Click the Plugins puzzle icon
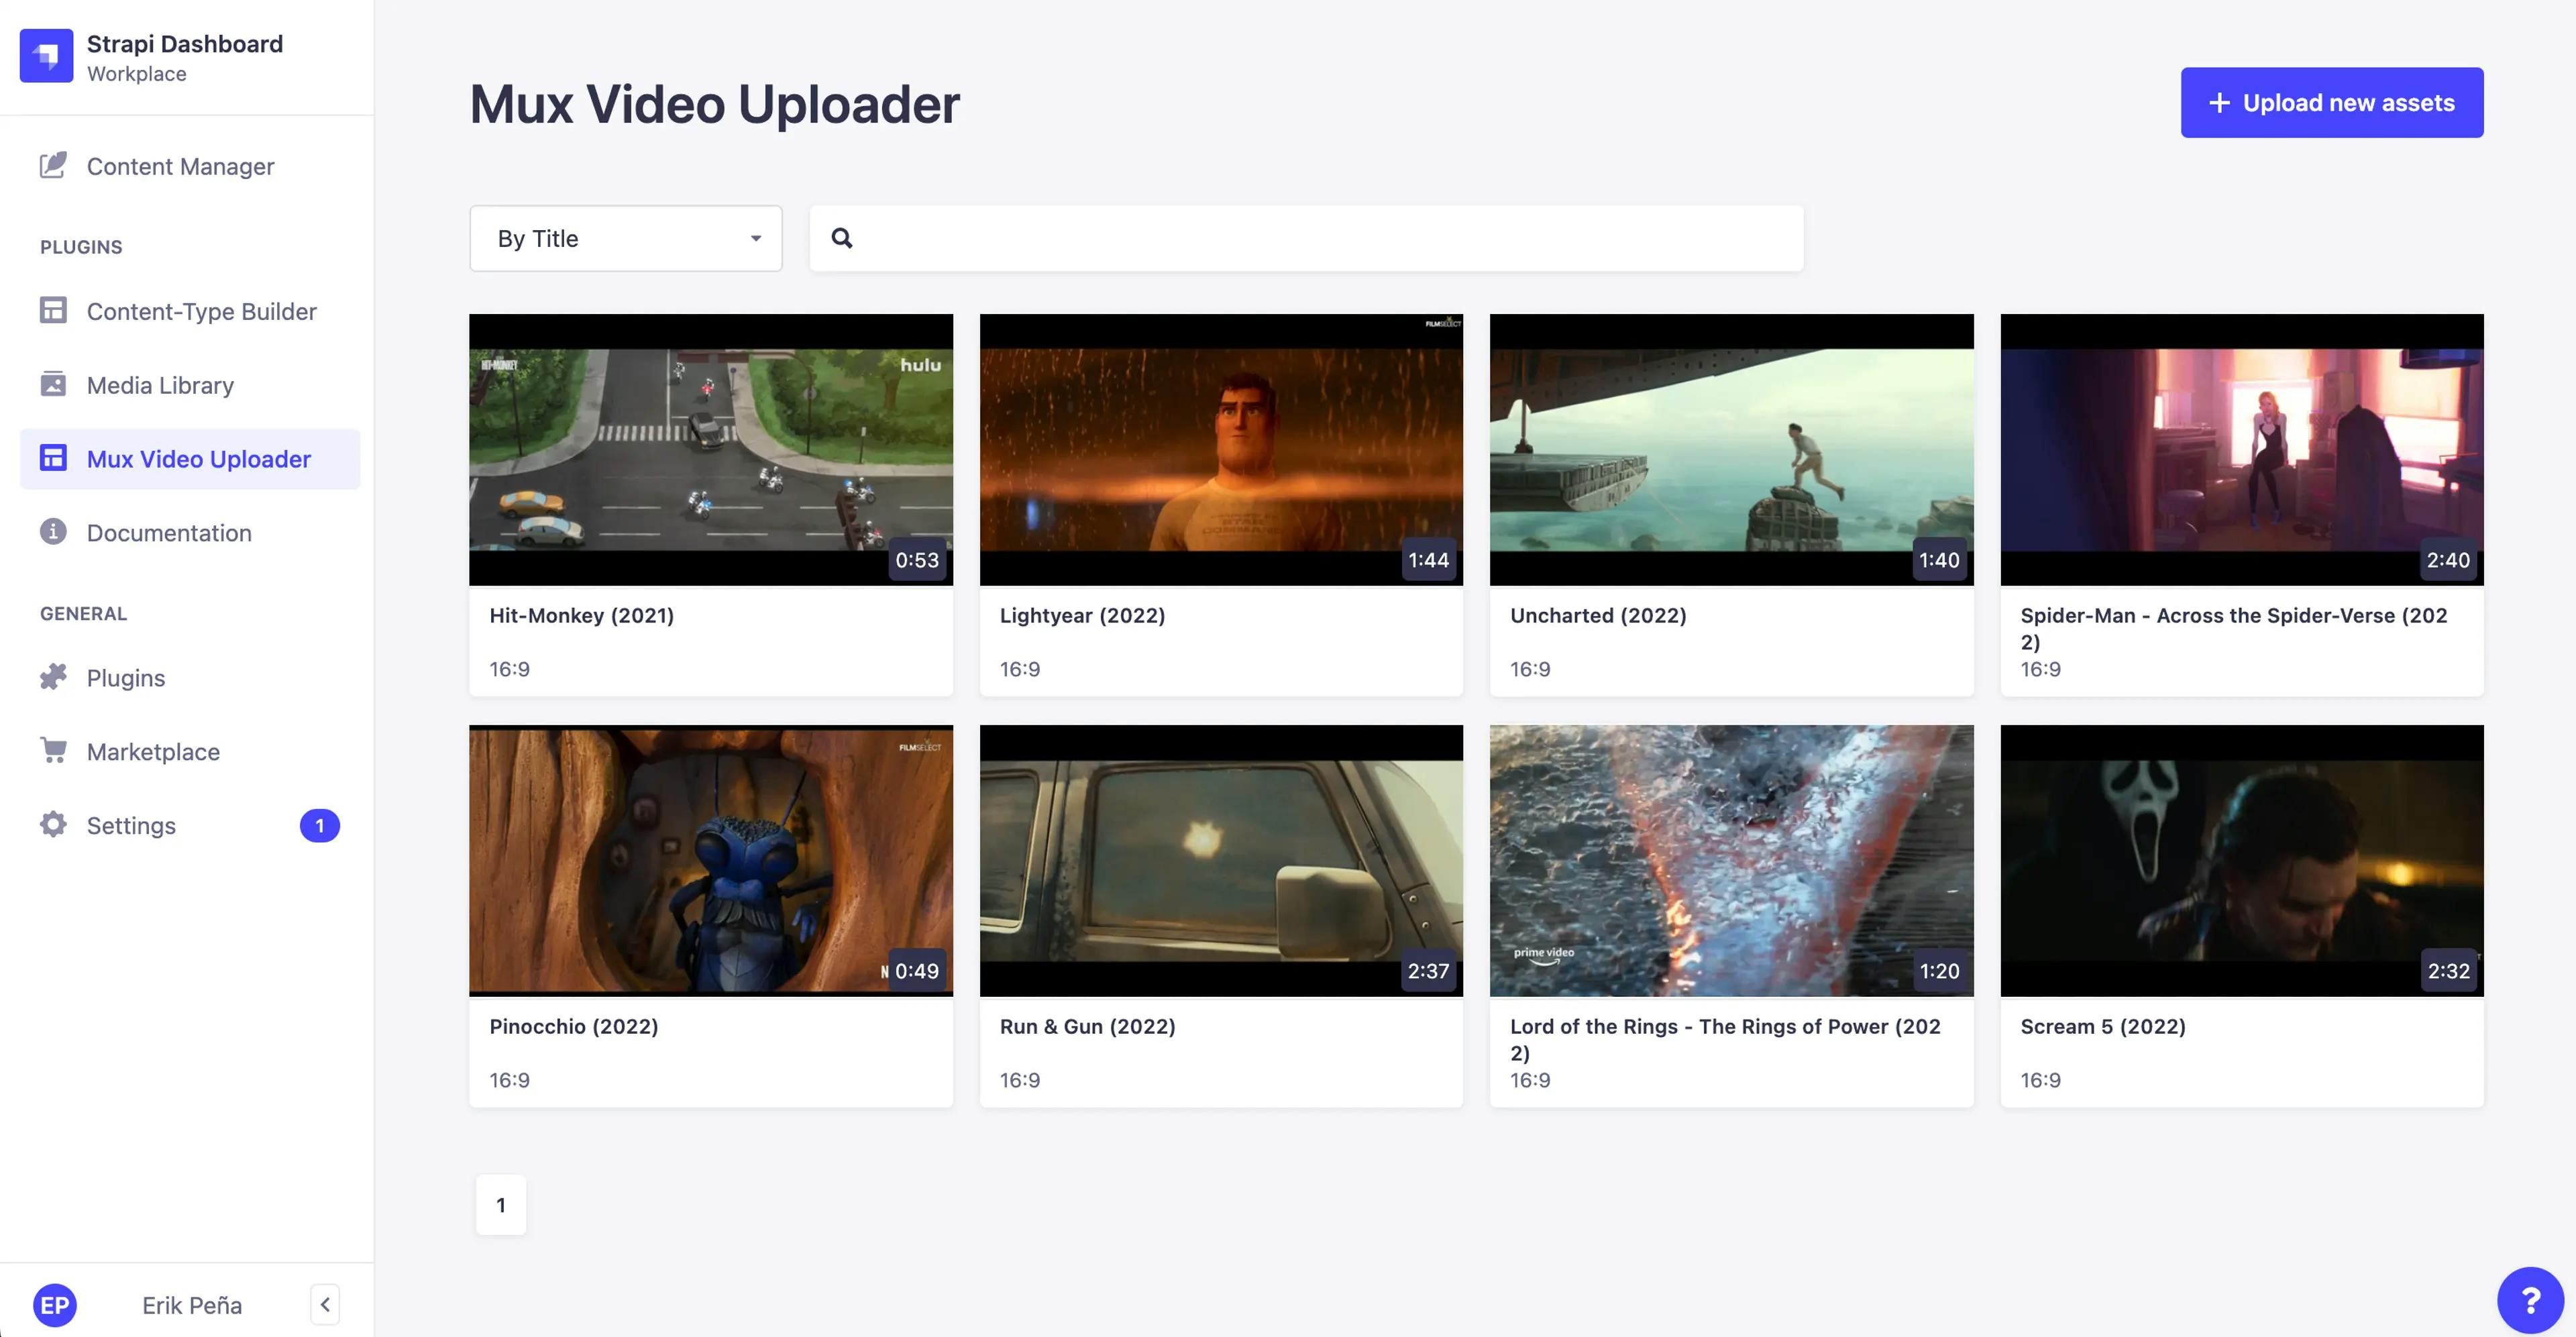Image resolution: width=2576 pixels, height=1337 pixels. (x=53, y=677)
